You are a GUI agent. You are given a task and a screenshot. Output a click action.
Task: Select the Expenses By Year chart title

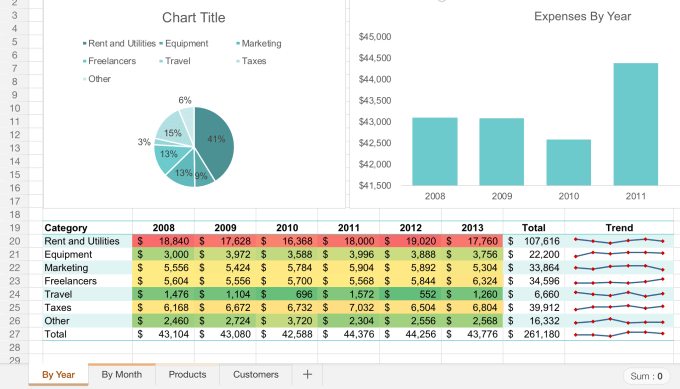click(x=582, y=16)
